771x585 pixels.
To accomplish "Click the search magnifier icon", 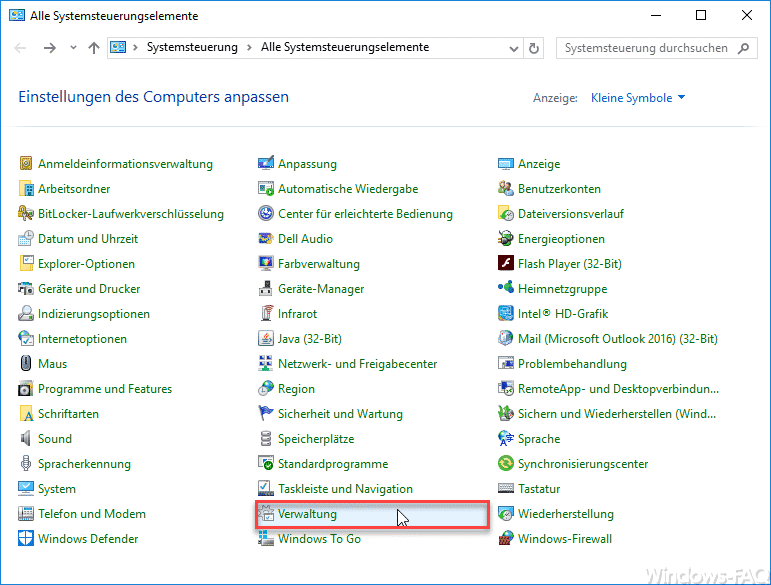I will [x=743, y=48].
